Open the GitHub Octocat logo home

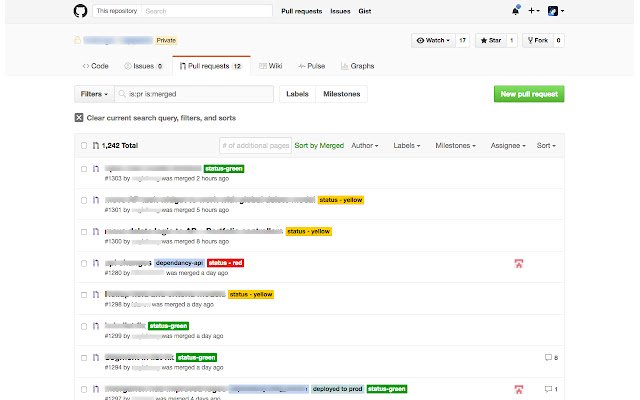click(x=80, y=11)
